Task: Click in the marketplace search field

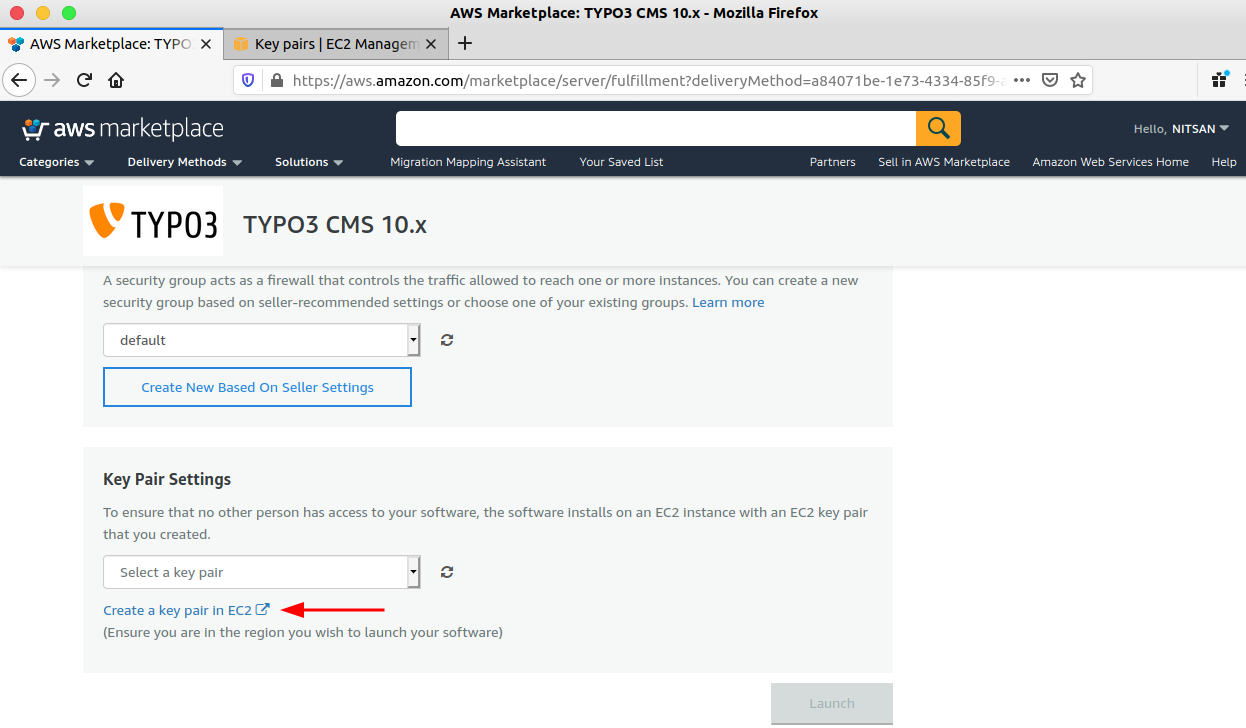Action: coord(656,128)
